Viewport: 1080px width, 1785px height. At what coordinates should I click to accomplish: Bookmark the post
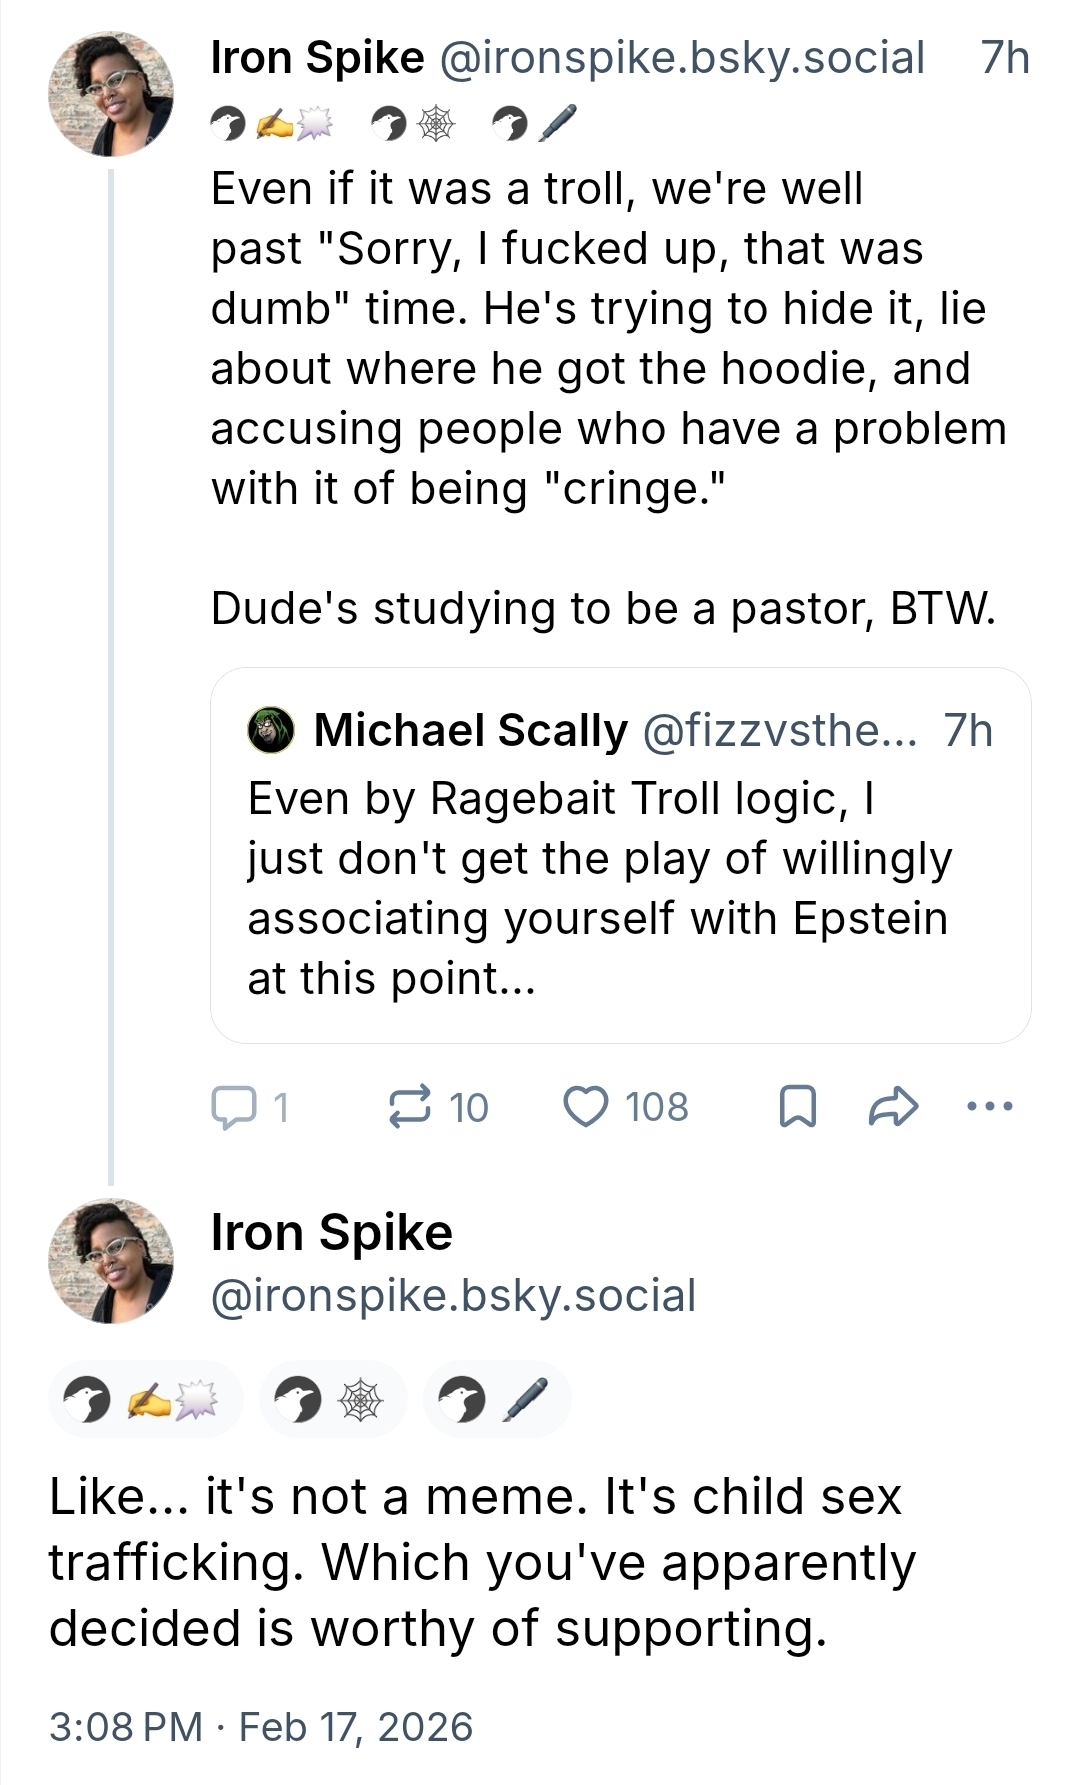coord(797,1107)
